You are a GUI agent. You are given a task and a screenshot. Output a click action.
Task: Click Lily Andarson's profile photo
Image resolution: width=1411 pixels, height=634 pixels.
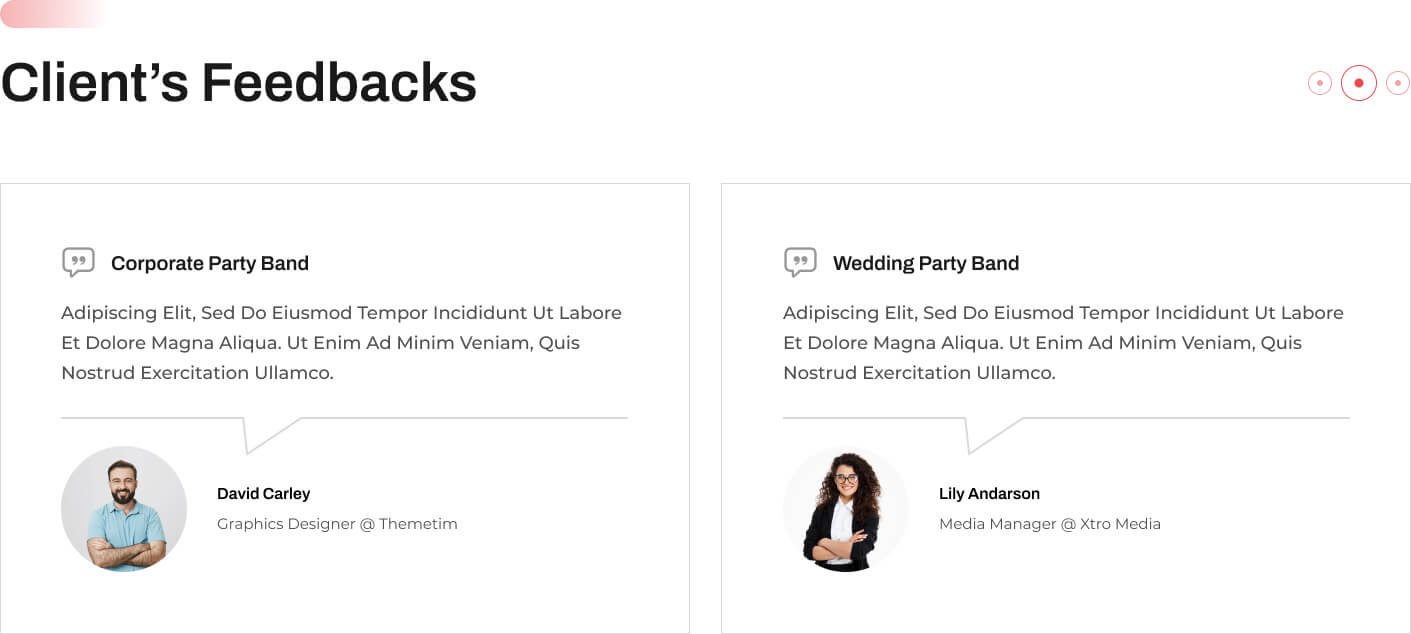click(x=846, y=509)
